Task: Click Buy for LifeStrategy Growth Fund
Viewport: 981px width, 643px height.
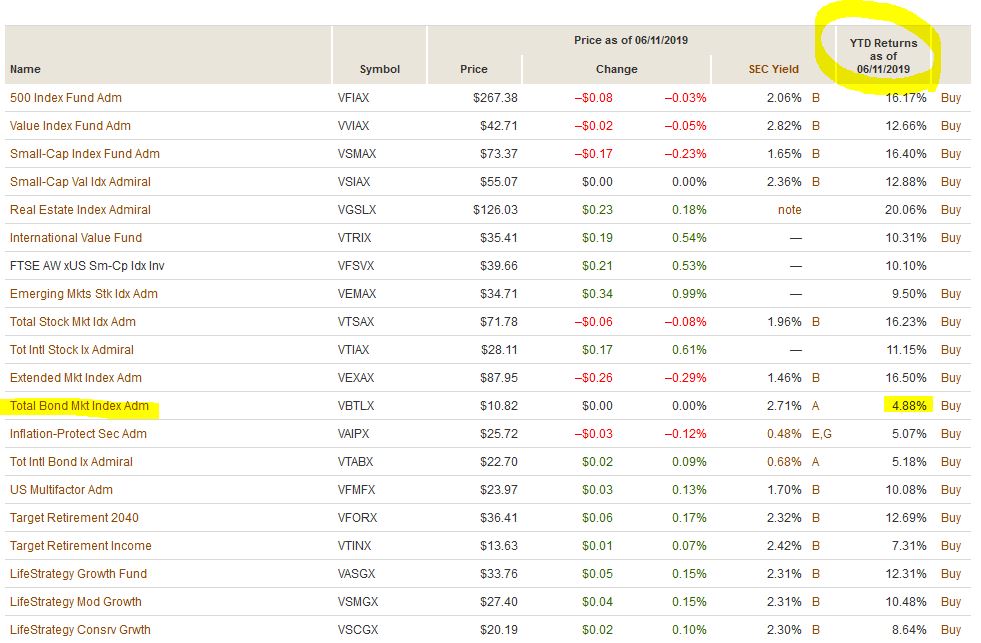Action: tap(950, 574)
